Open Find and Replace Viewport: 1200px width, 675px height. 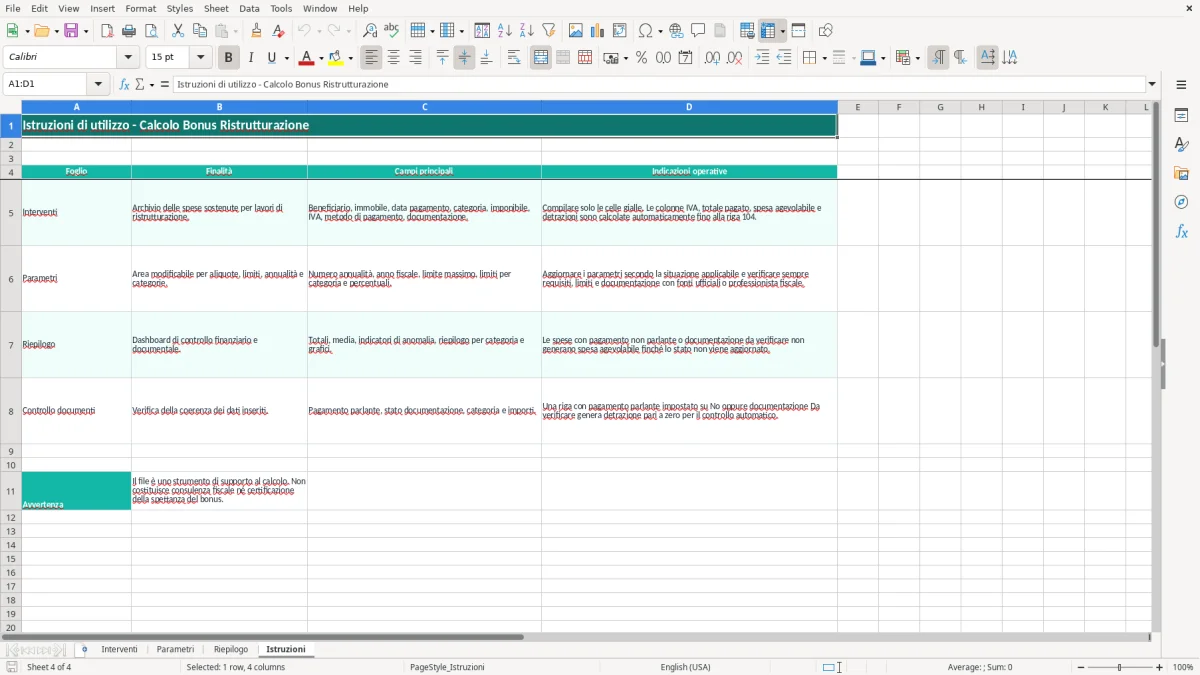[370, 31]
